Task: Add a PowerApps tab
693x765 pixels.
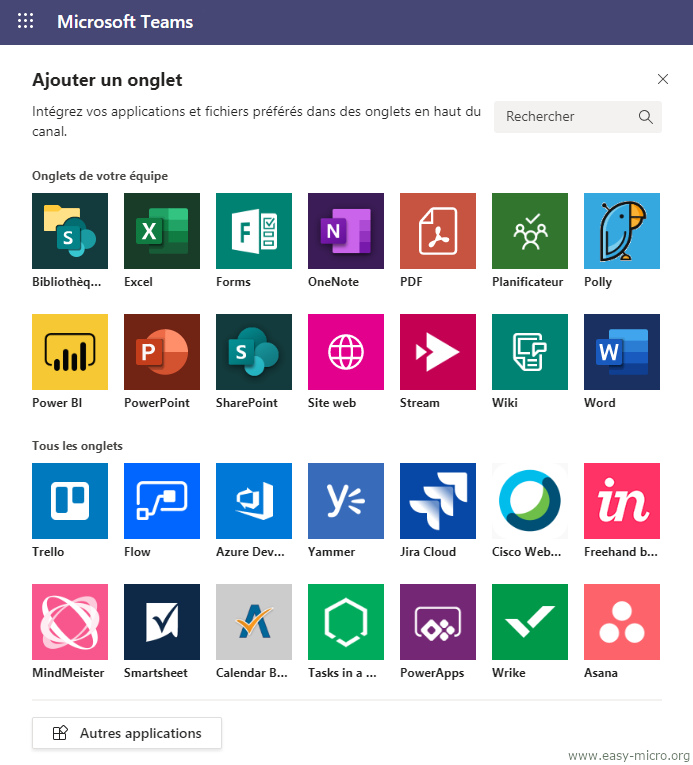Action: pyautogui.click(x=438, y=622)
